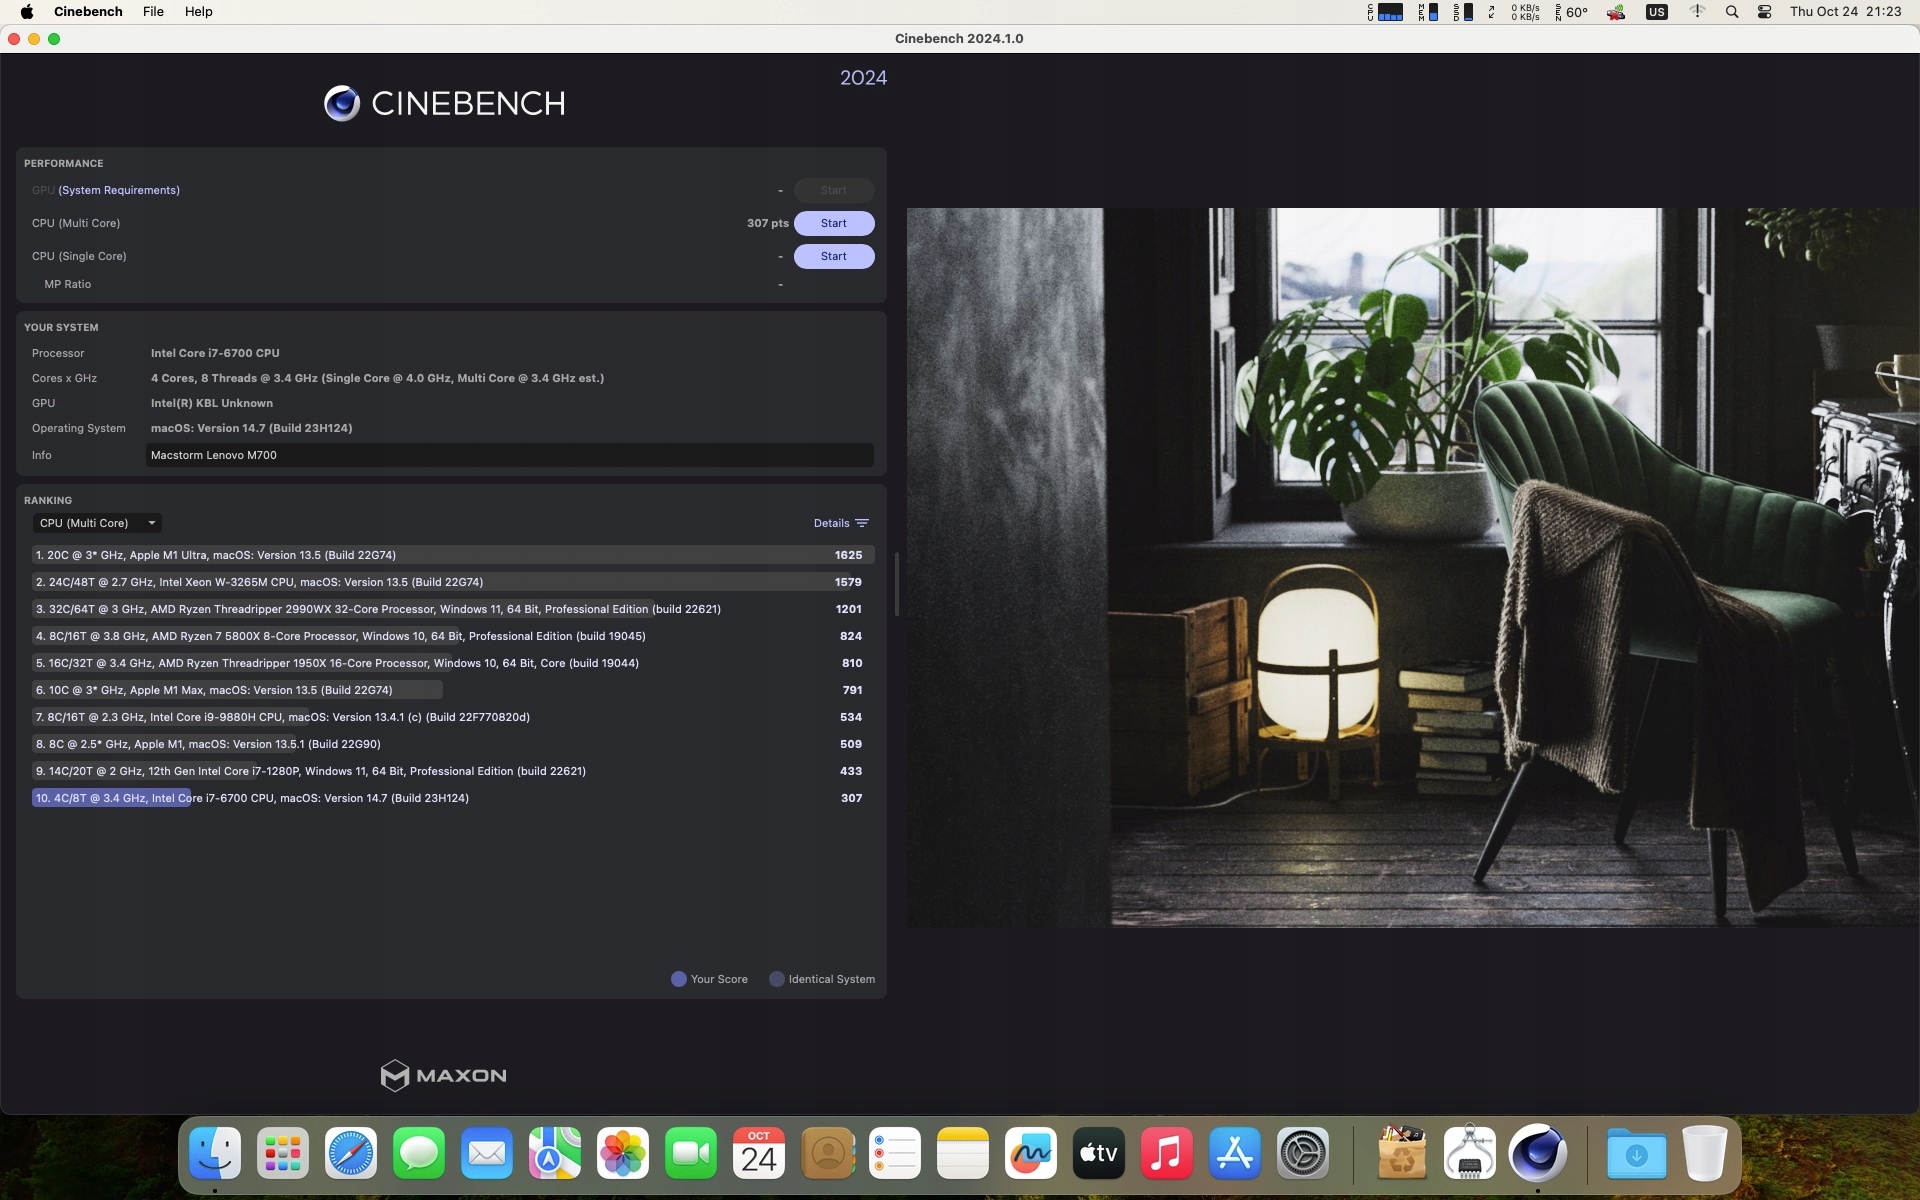Open Freeform app in the Dock

pyautogui.click(x=1031, y=1153)
